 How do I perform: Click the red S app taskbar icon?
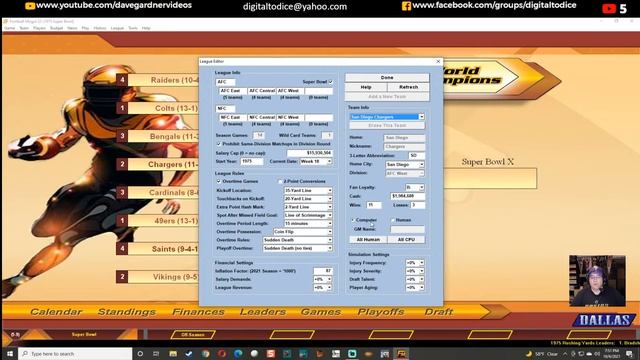(x=271, y=353)
